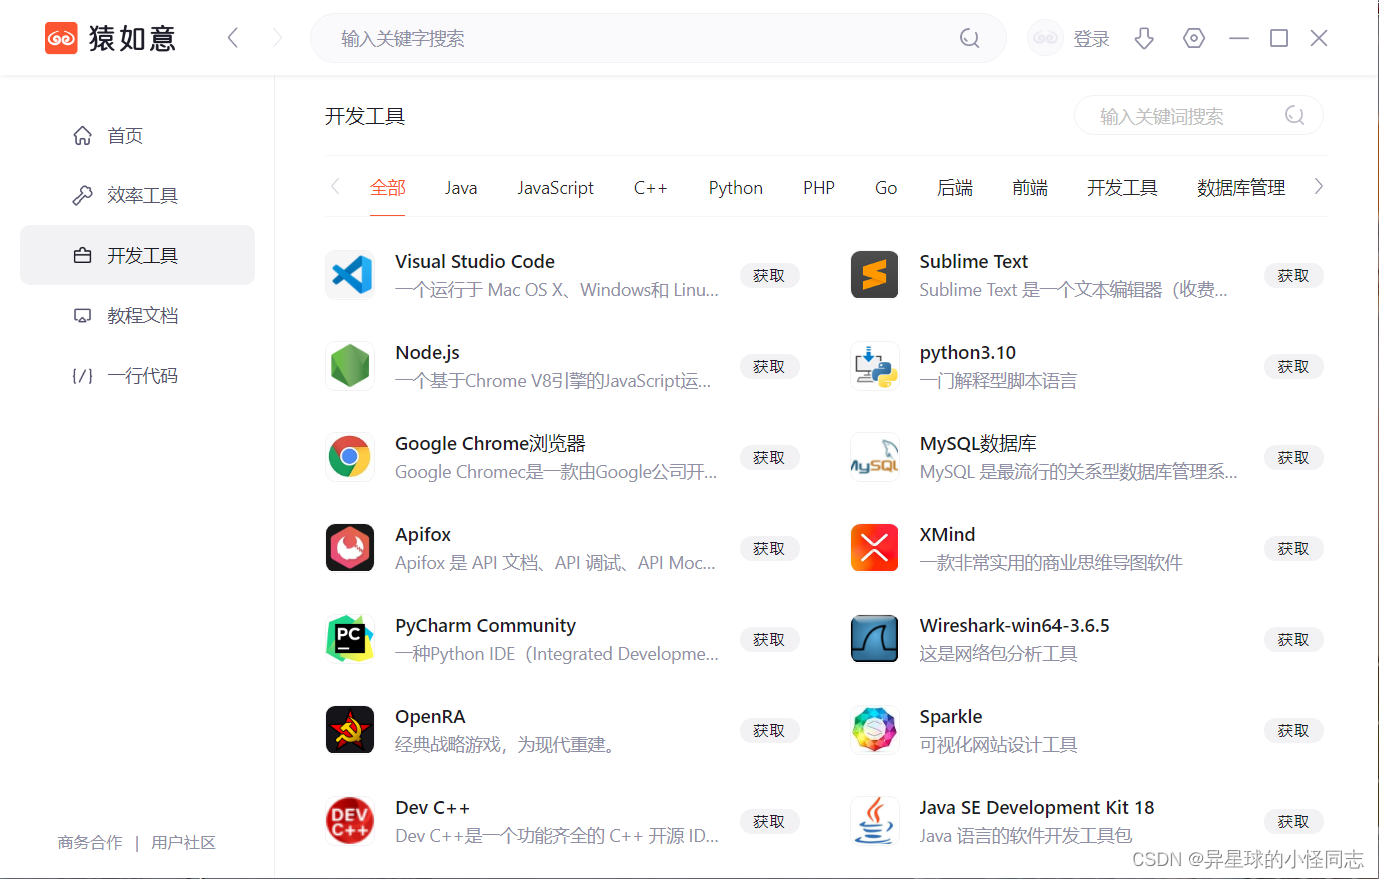The image size is (1379, 879).
Task: Switch to the 数据库管理 tab
Action: click(x=1241, y=188)
